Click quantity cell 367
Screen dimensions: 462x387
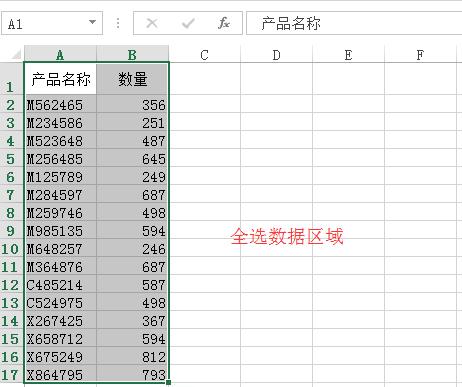[x=133, y=320]
